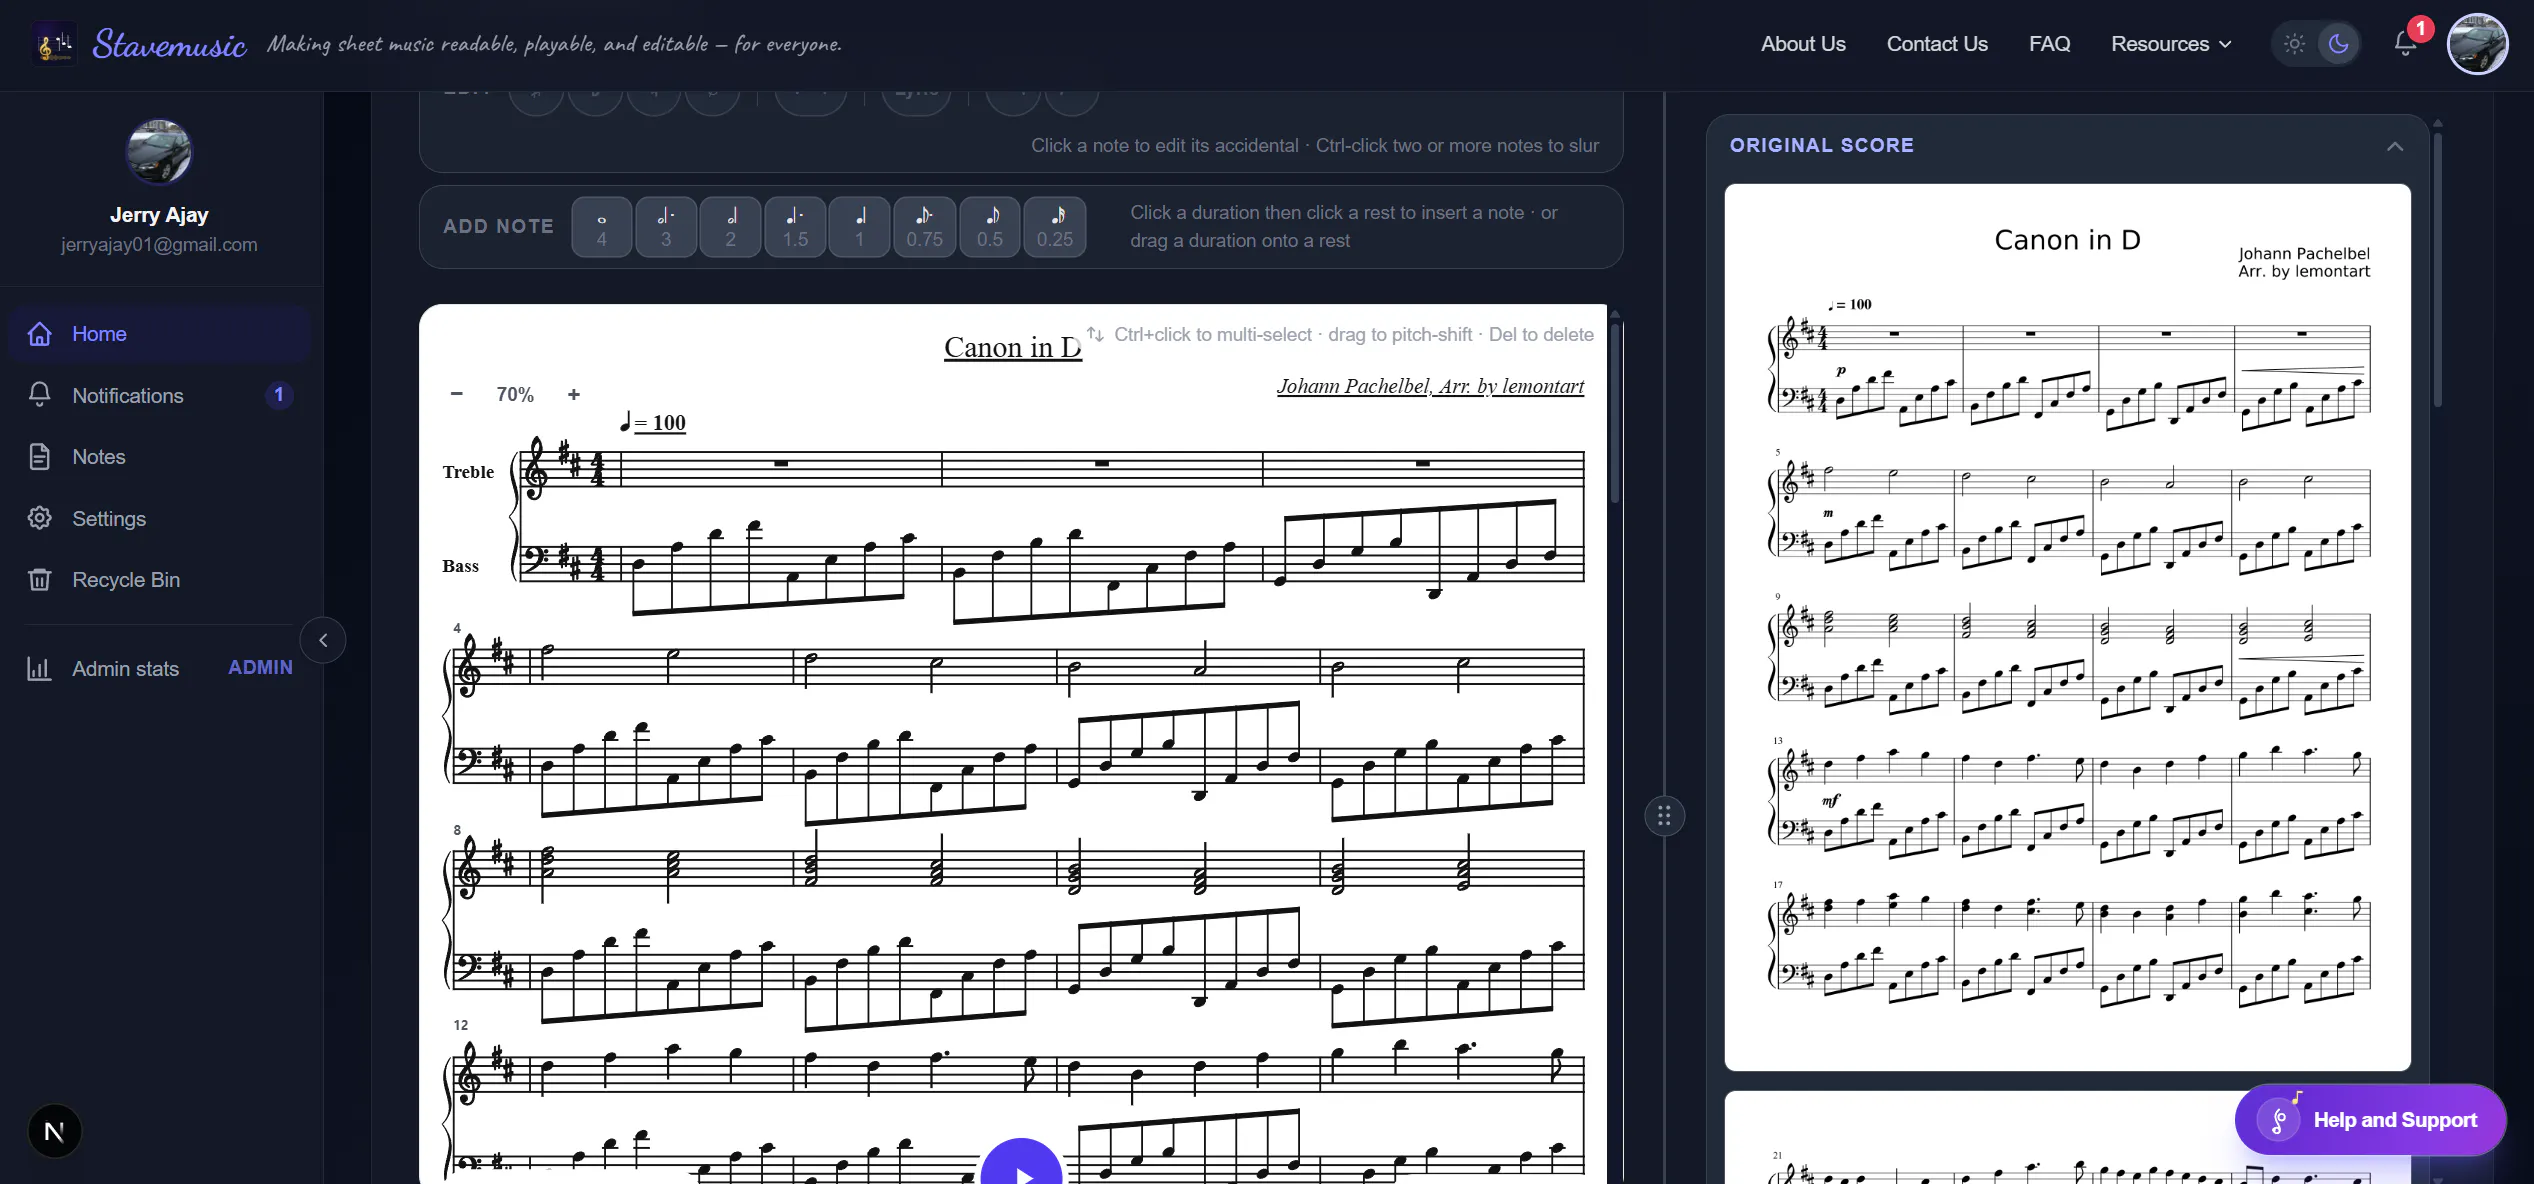Click the Home house icon in sidebar
The height and width of the screenshot is (1184, 2534).
[x=40, y=334]
